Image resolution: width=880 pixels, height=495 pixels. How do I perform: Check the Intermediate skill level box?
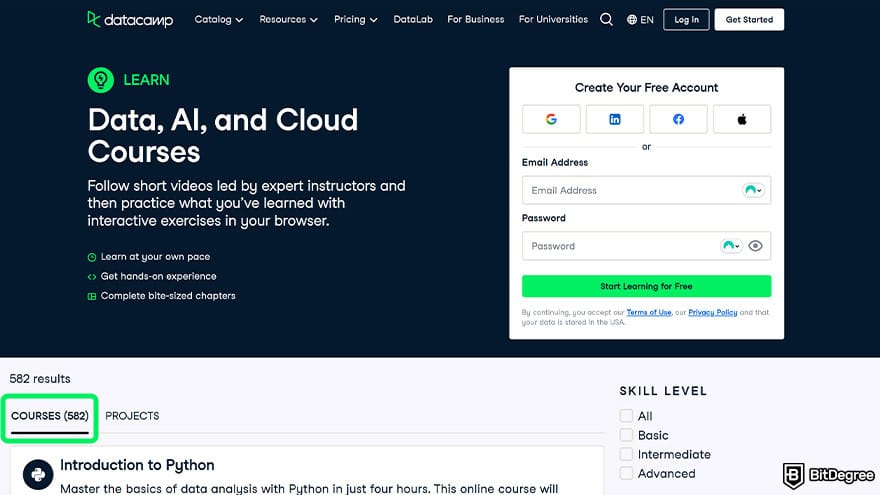(x=626, y=454)
